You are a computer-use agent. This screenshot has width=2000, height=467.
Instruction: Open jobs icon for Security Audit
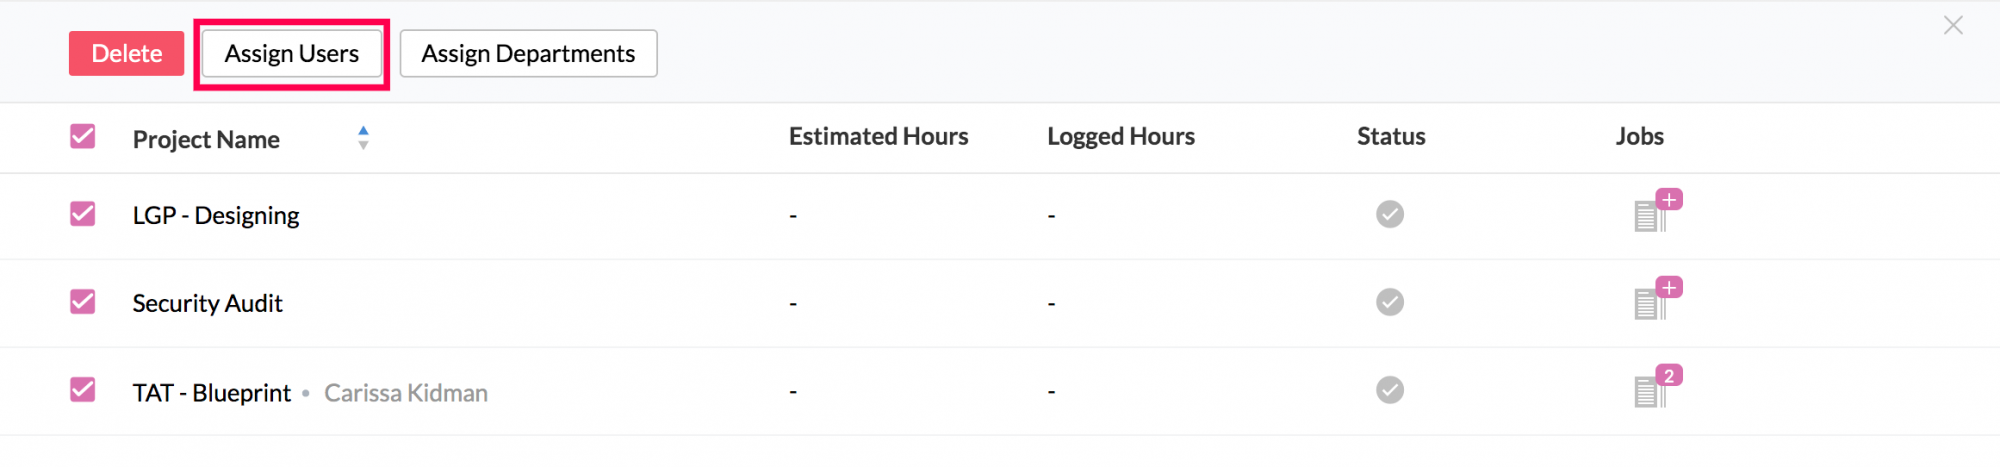tap(1657, 299)
